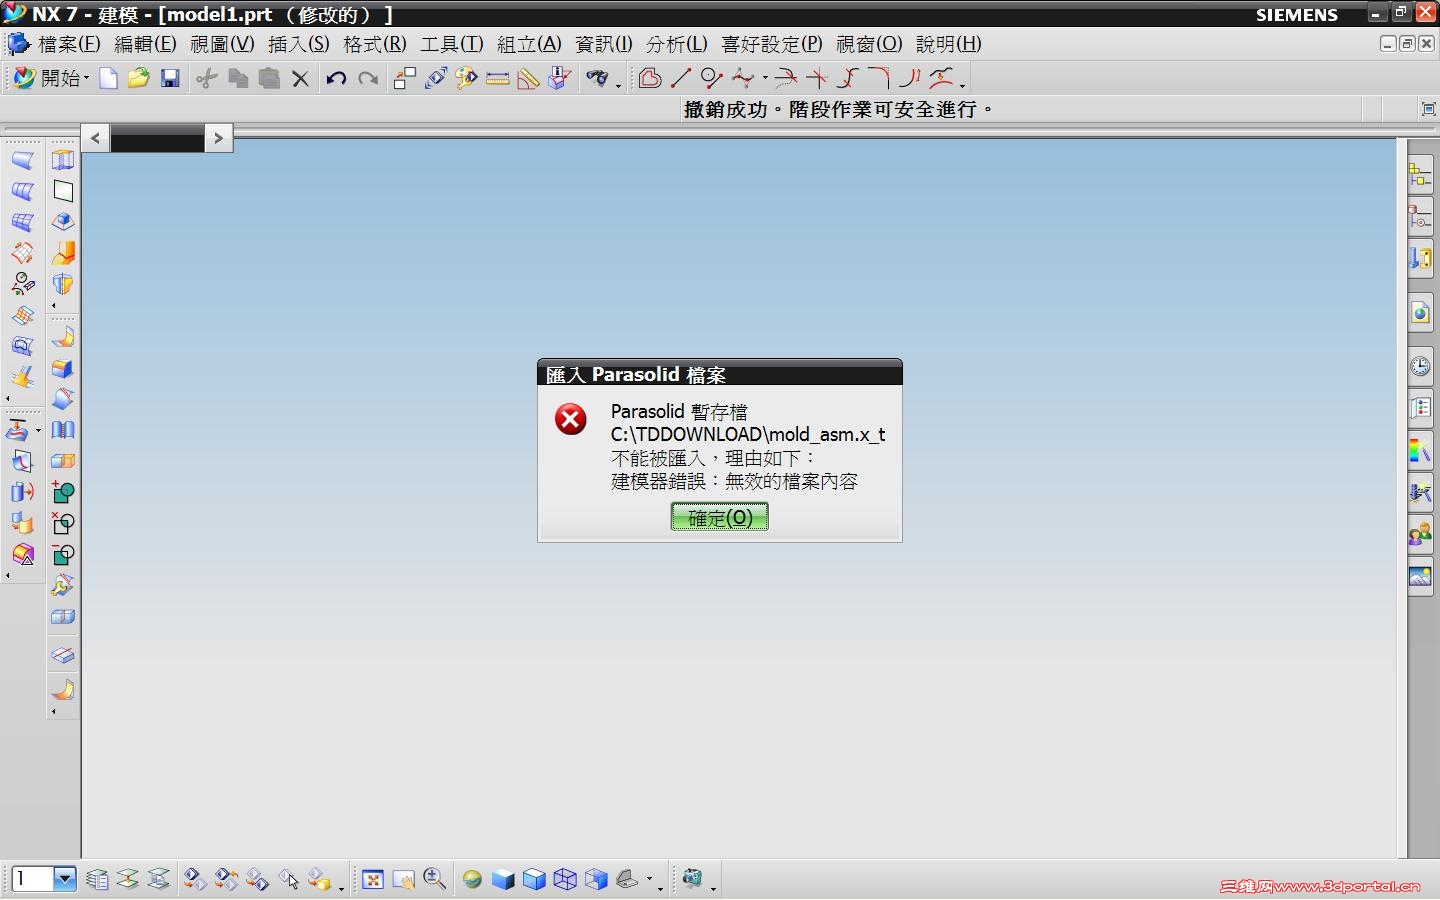This screenshot has height=900, width=1440.
Task: Select the Sketch profile tool icon
Action: point(650,78)
